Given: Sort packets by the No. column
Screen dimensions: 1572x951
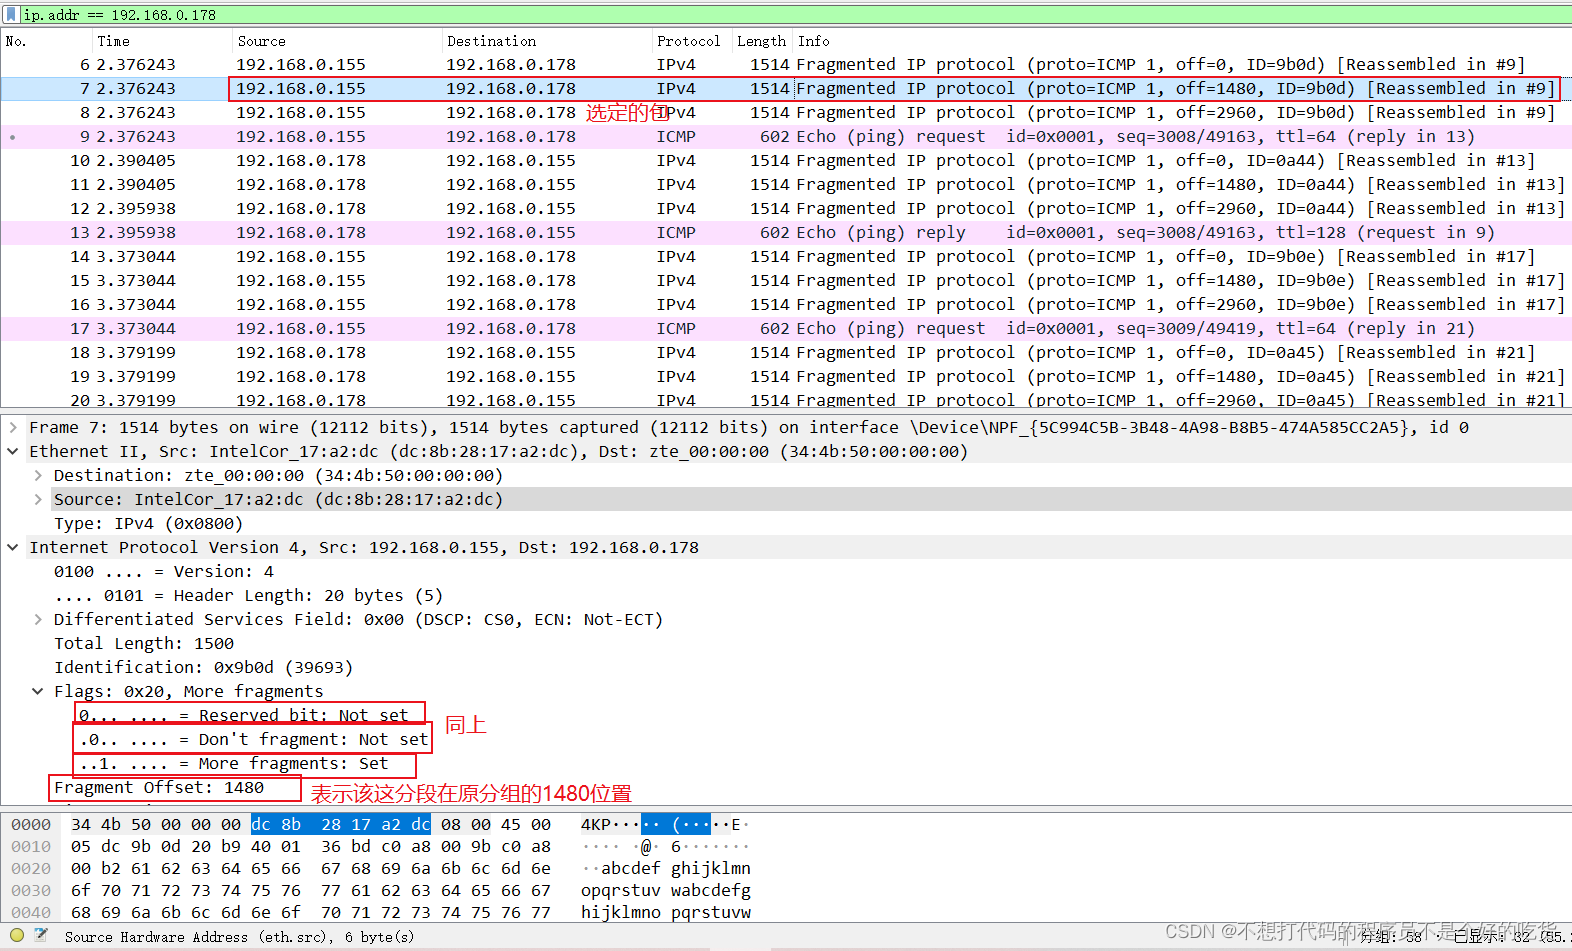Looking at the screenshot, I should point(45,41).
